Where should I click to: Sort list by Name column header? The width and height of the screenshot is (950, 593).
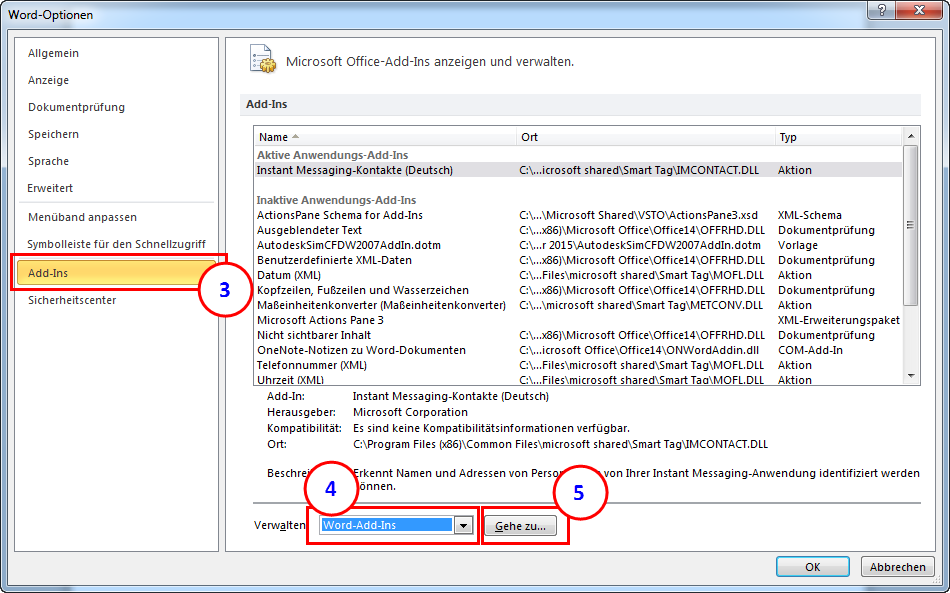pos(385,137)
